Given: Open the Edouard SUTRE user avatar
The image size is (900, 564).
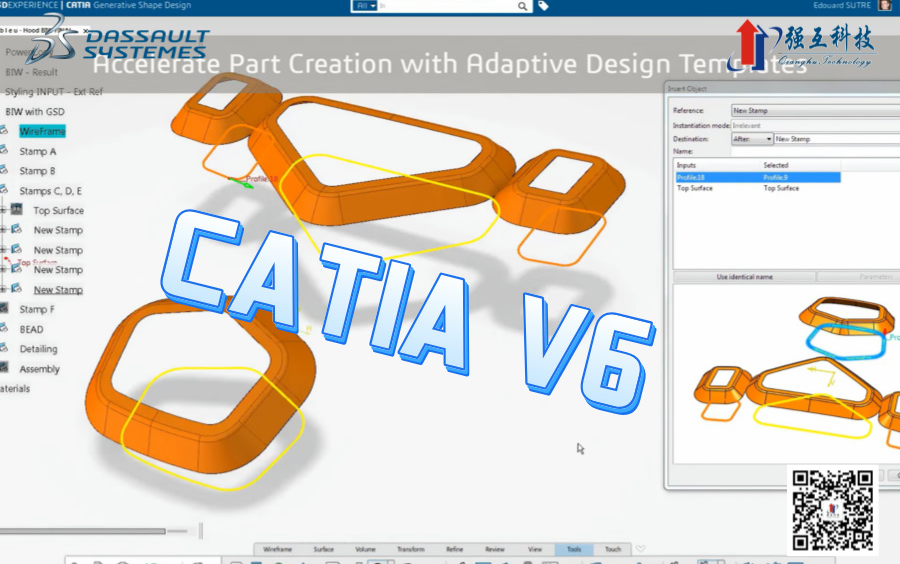Looking at the screenshot, I should pos(885,5).
